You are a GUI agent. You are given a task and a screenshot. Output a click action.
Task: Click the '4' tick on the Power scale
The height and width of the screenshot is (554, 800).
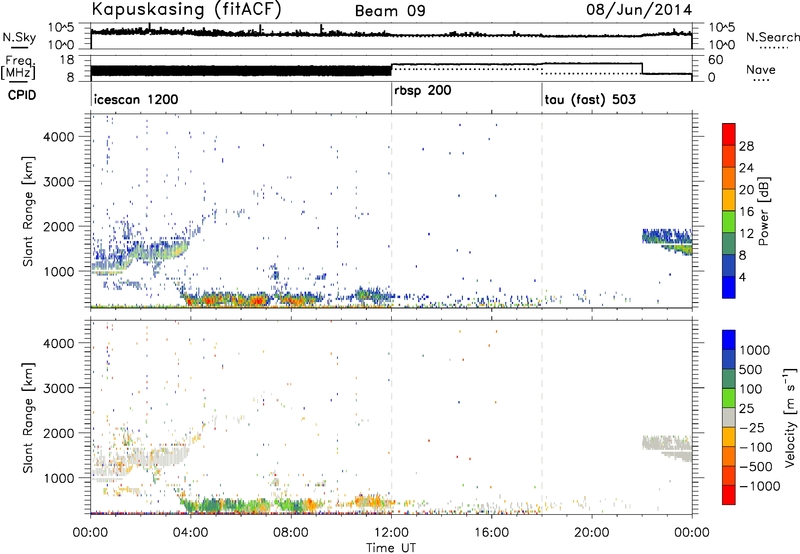click(743, 276)
